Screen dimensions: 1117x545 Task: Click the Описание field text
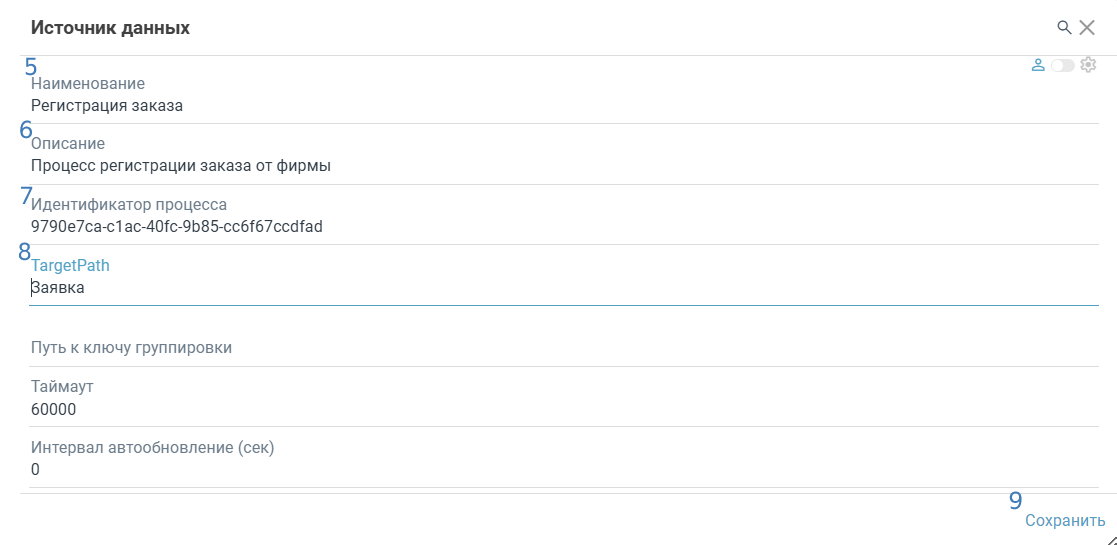(x=181, y=166)
